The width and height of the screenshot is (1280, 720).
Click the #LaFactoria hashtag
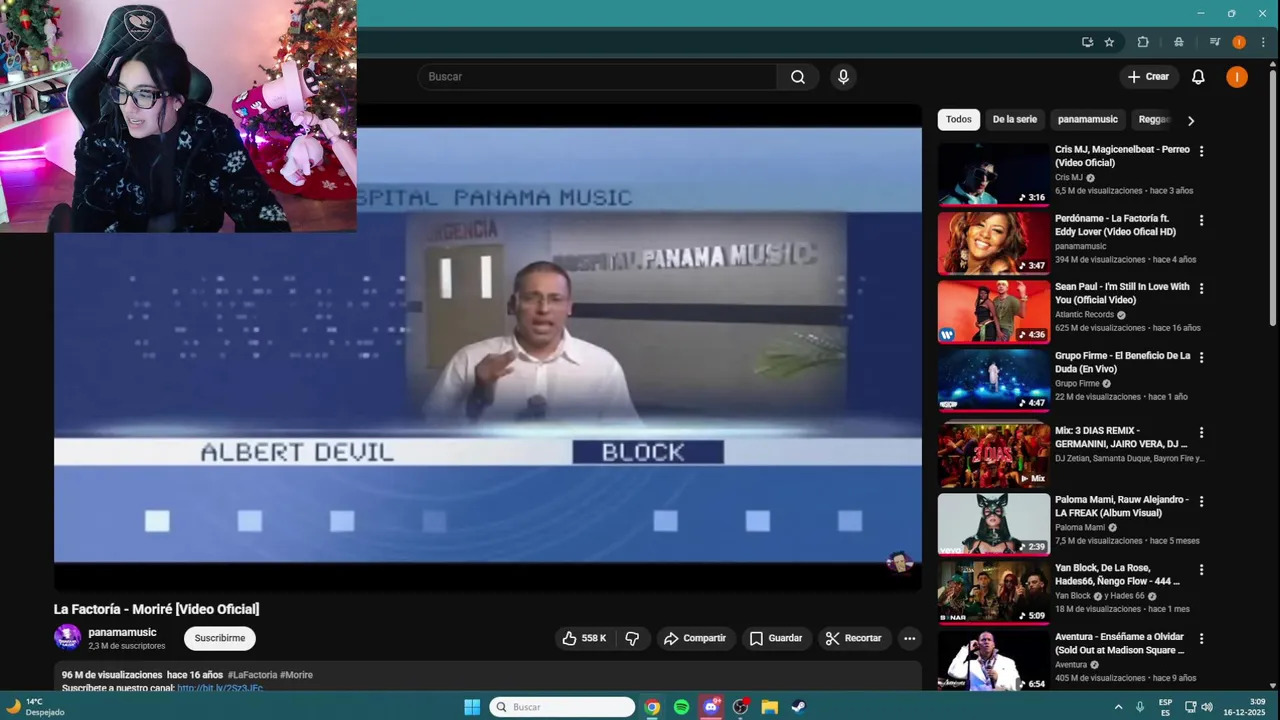click(252, 675)
